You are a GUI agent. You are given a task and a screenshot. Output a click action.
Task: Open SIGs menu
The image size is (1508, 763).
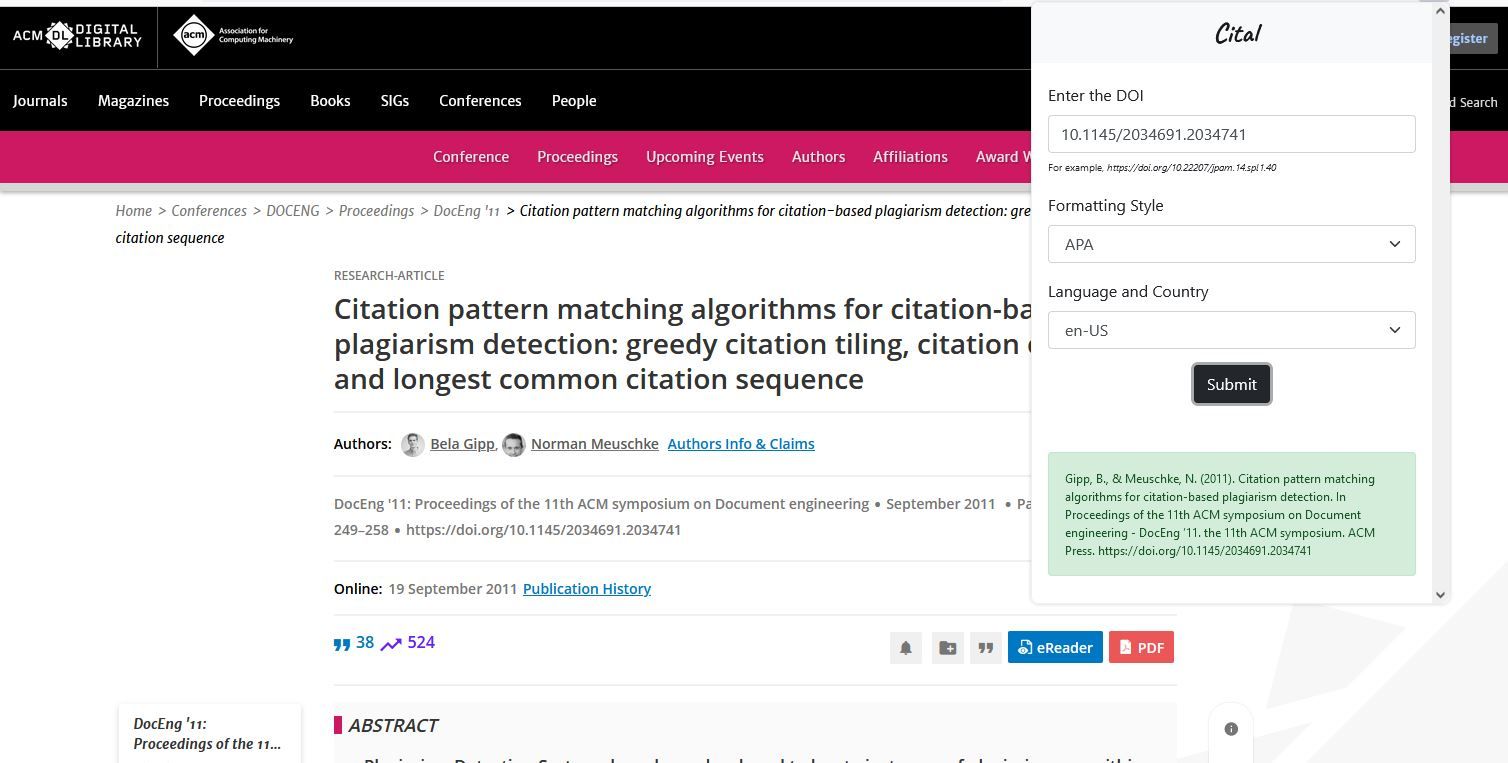[395, 101]
